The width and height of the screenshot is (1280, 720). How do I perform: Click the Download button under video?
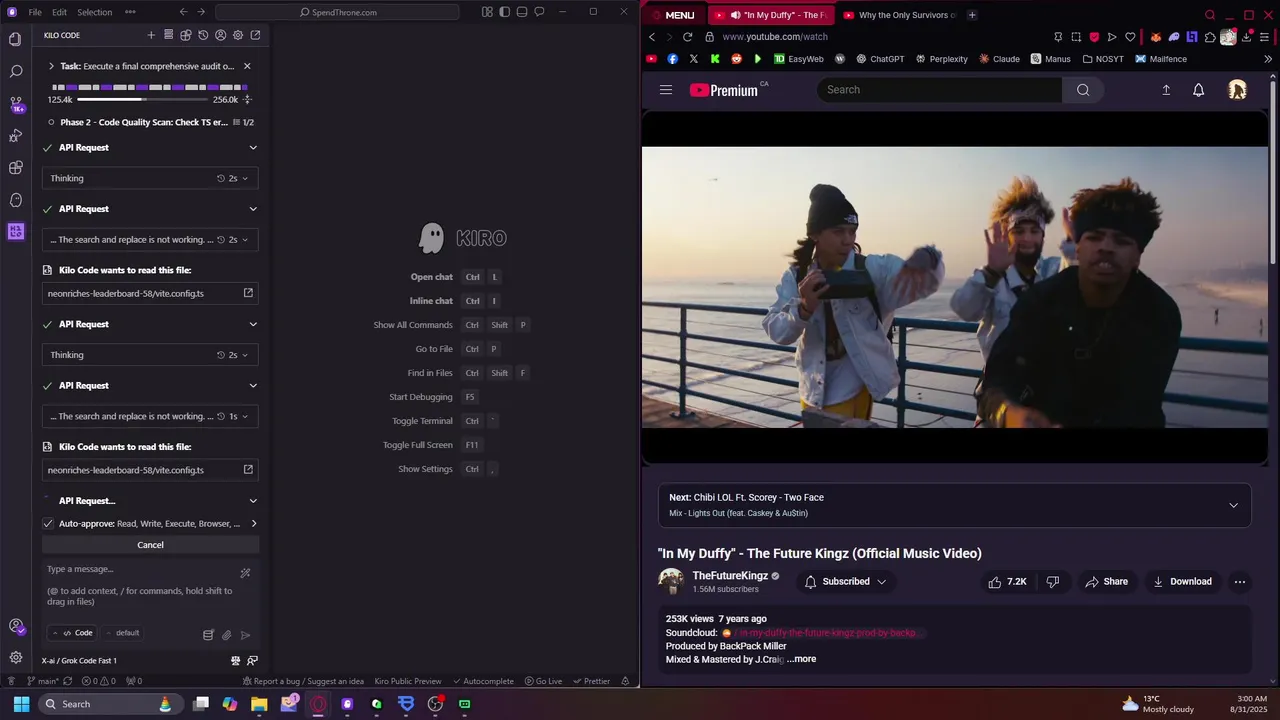[x=1182, y=582]
